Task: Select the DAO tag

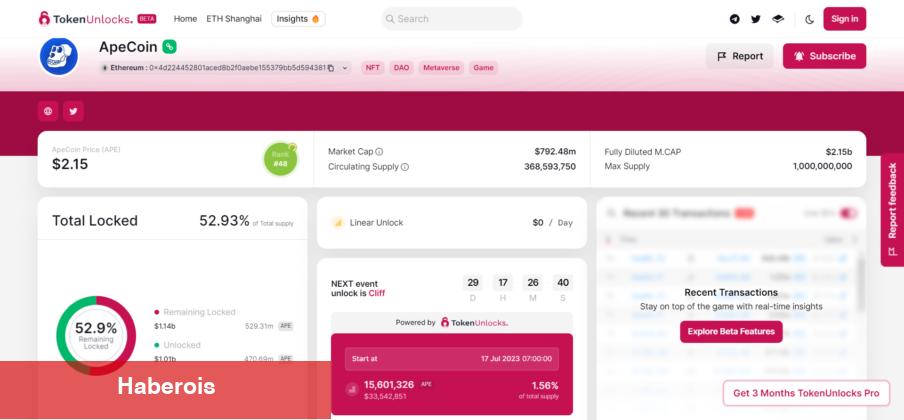Action: pos(401,68)
